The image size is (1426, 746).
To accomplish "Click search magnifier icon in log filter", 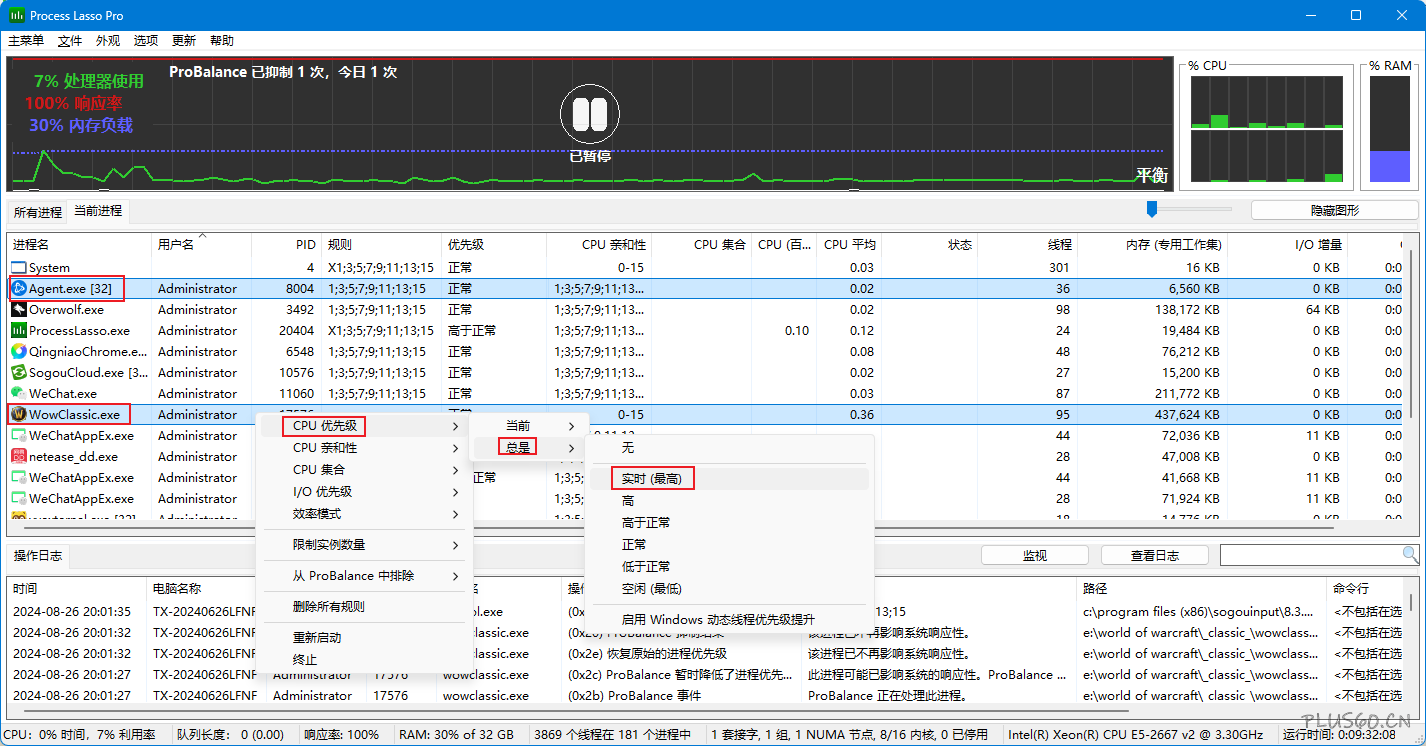I will pyautogui.click(x=1410, y=555).
